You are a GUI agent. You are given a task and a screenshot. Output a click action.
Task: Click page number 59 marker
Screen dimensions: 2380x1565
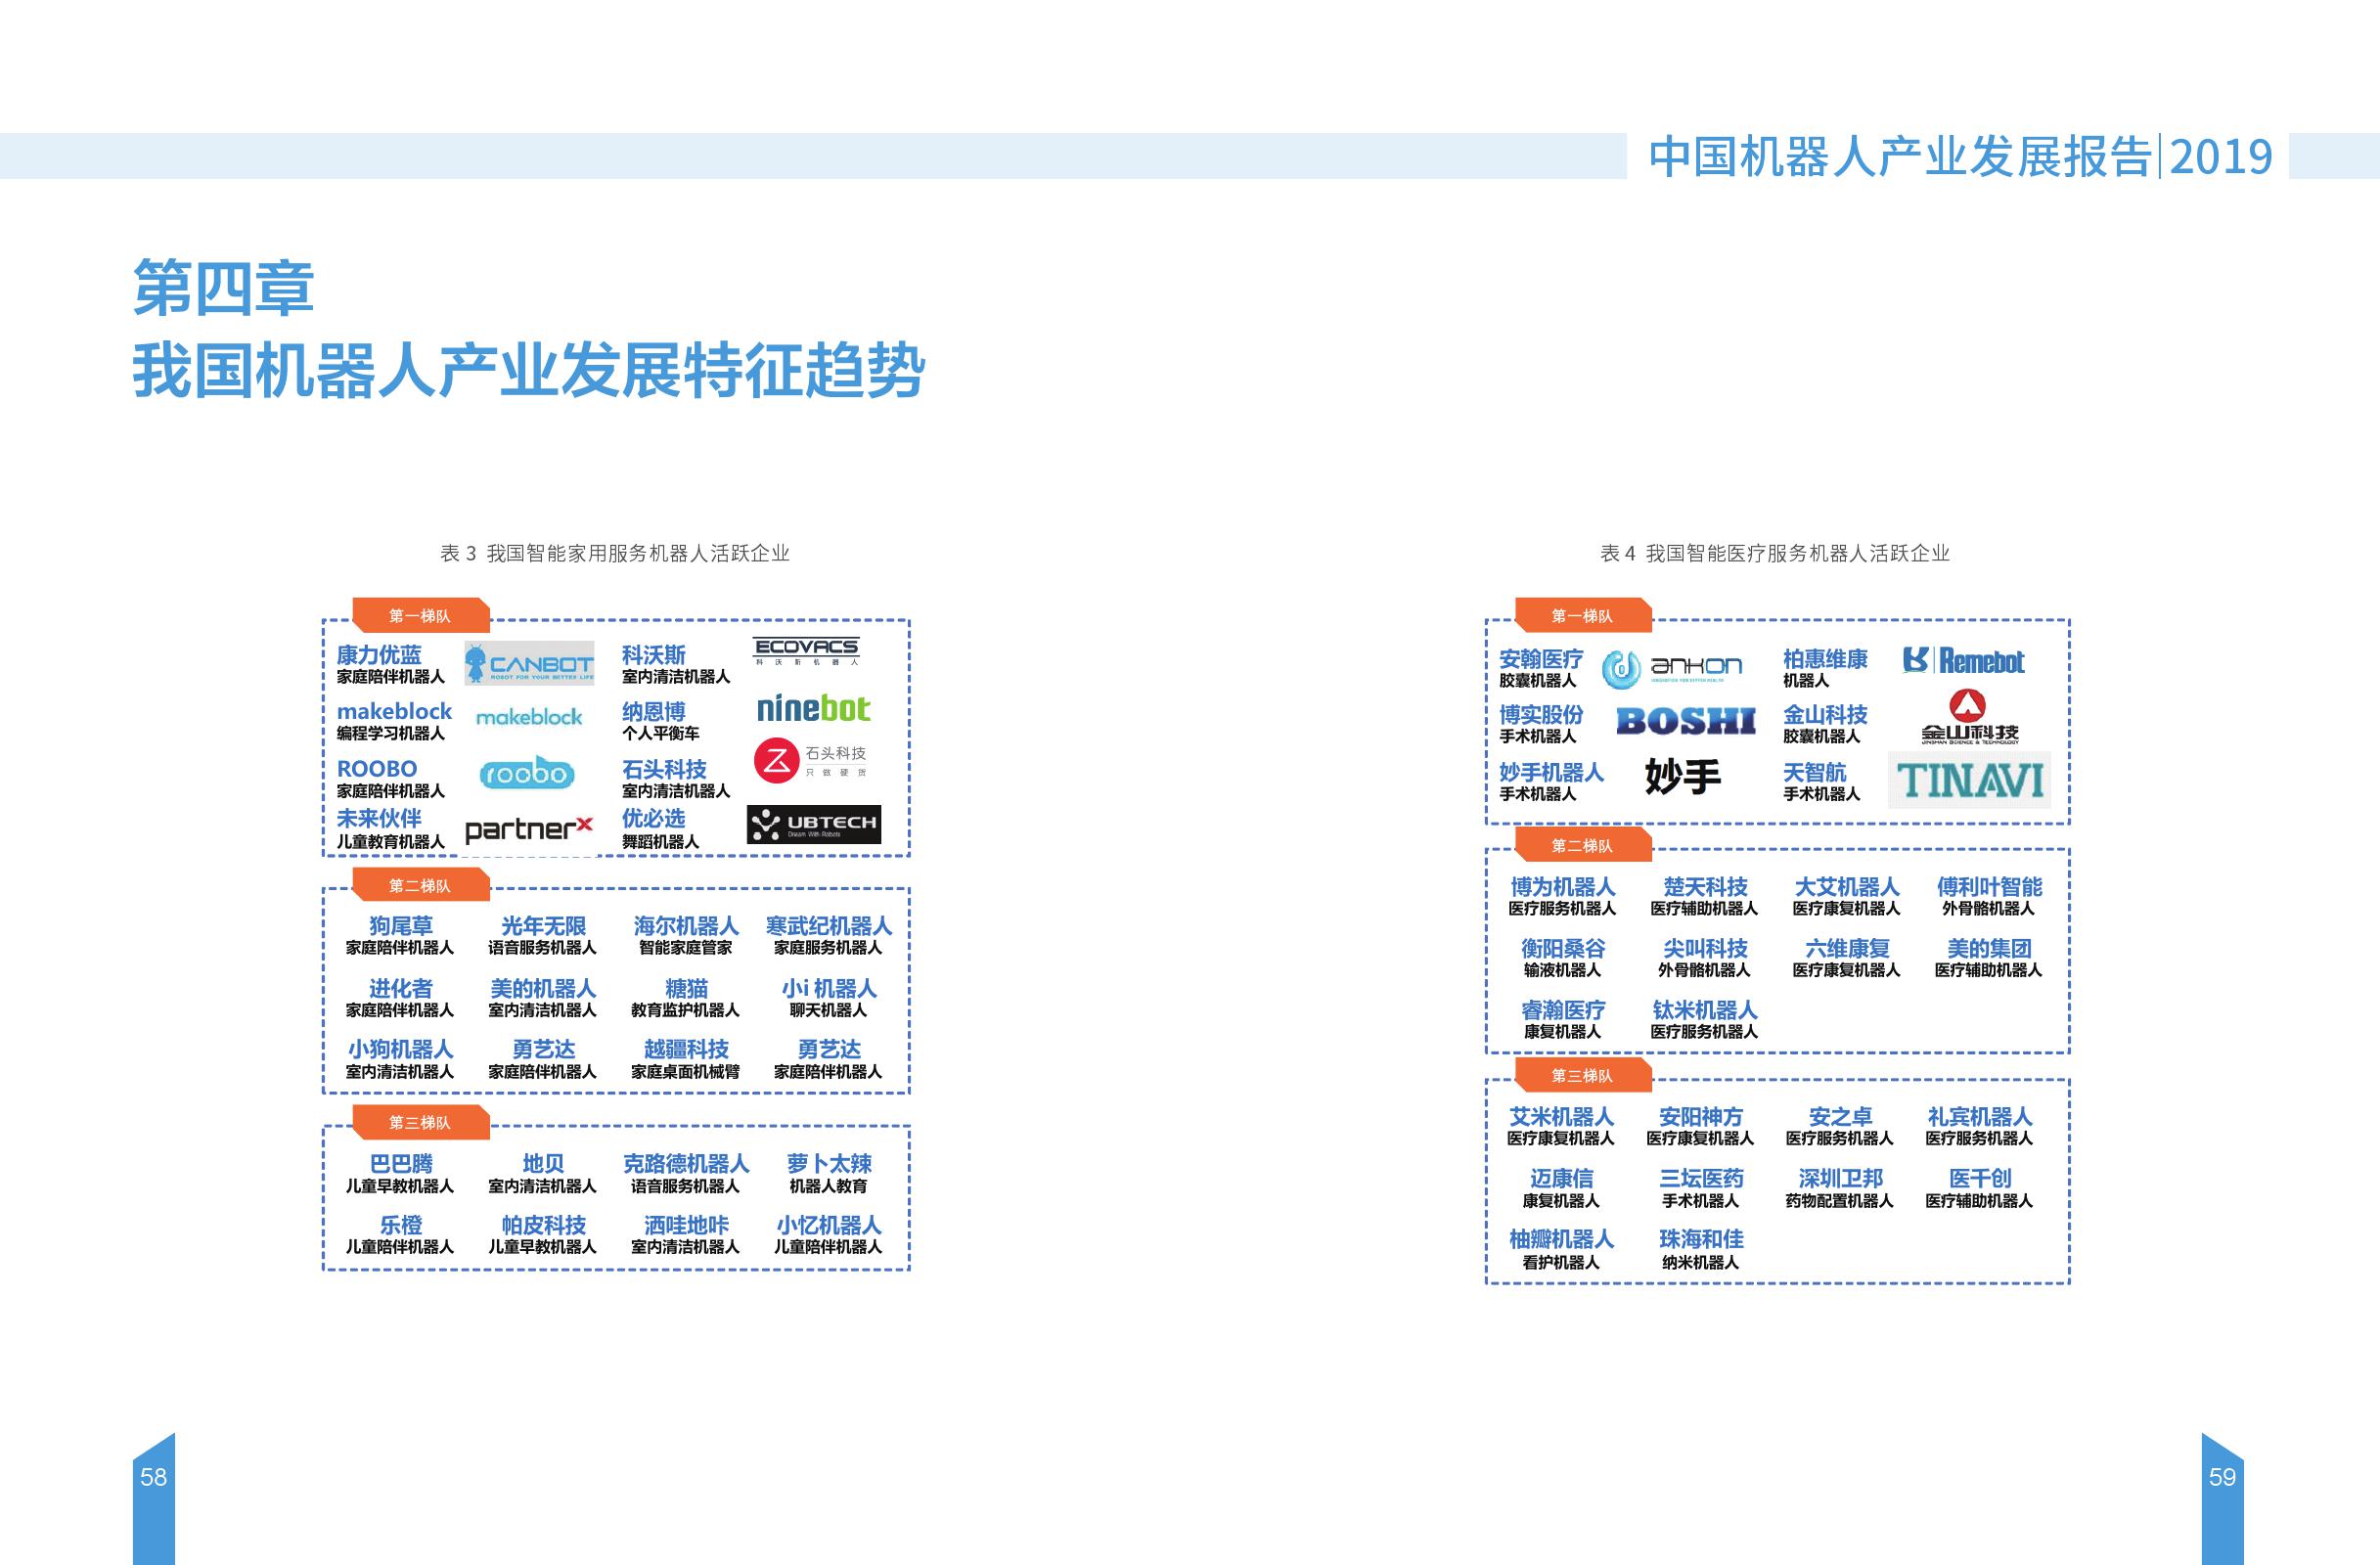[x=2222, y=1477]
